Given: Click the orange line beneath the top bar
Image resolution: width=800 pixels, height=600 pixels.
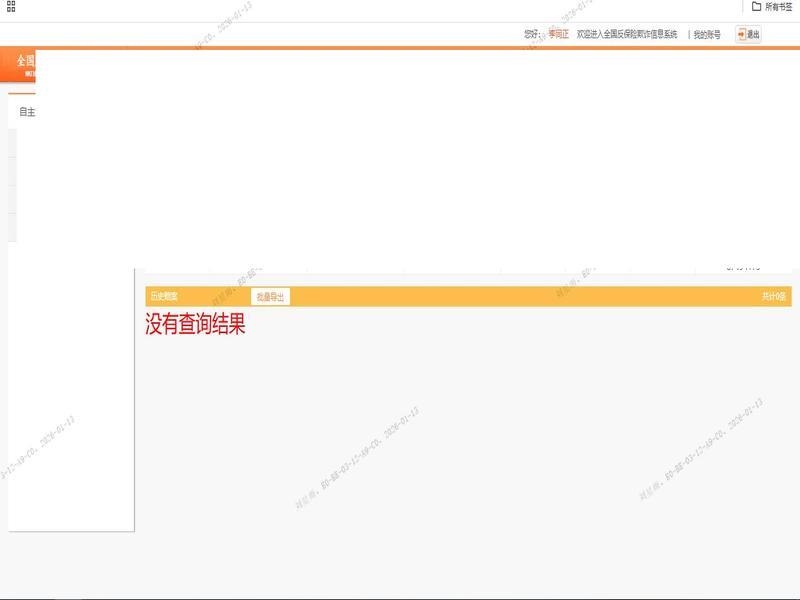Looking at the screenshot, I should [400, 47].
